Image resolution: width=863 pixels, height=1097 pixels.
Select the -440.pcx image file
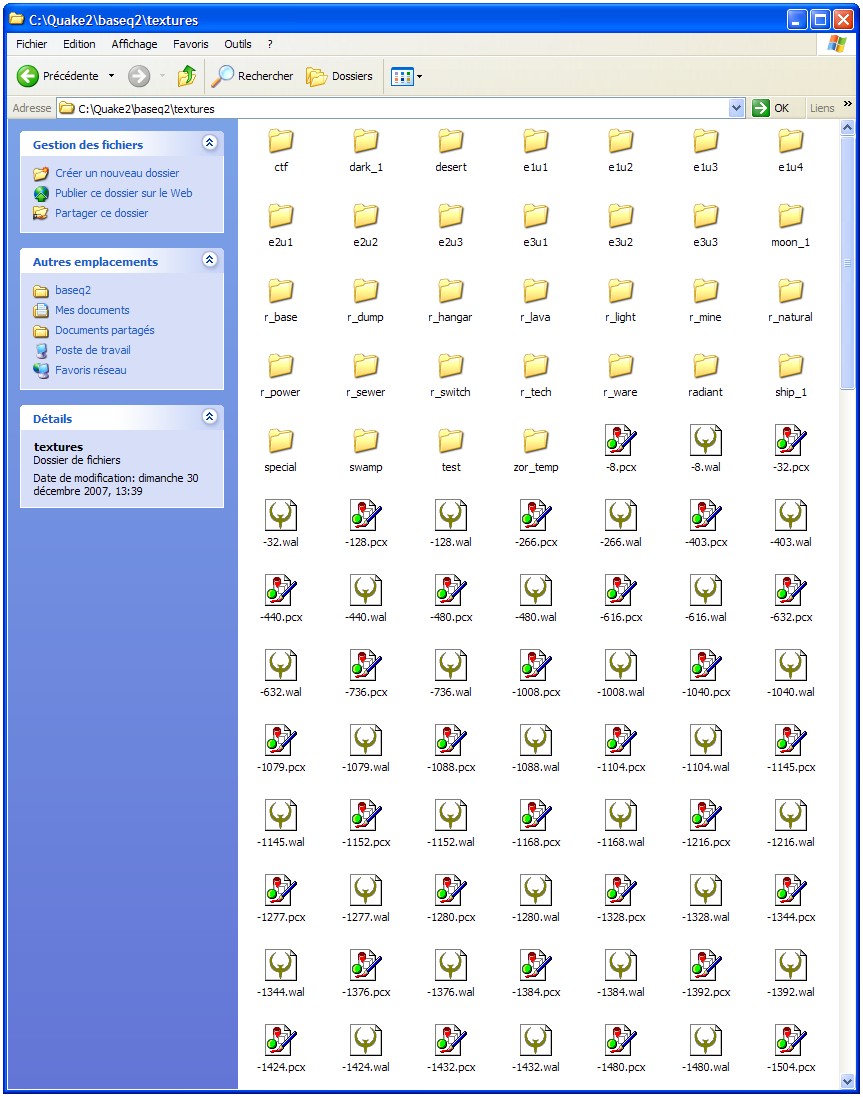[280, 590]
